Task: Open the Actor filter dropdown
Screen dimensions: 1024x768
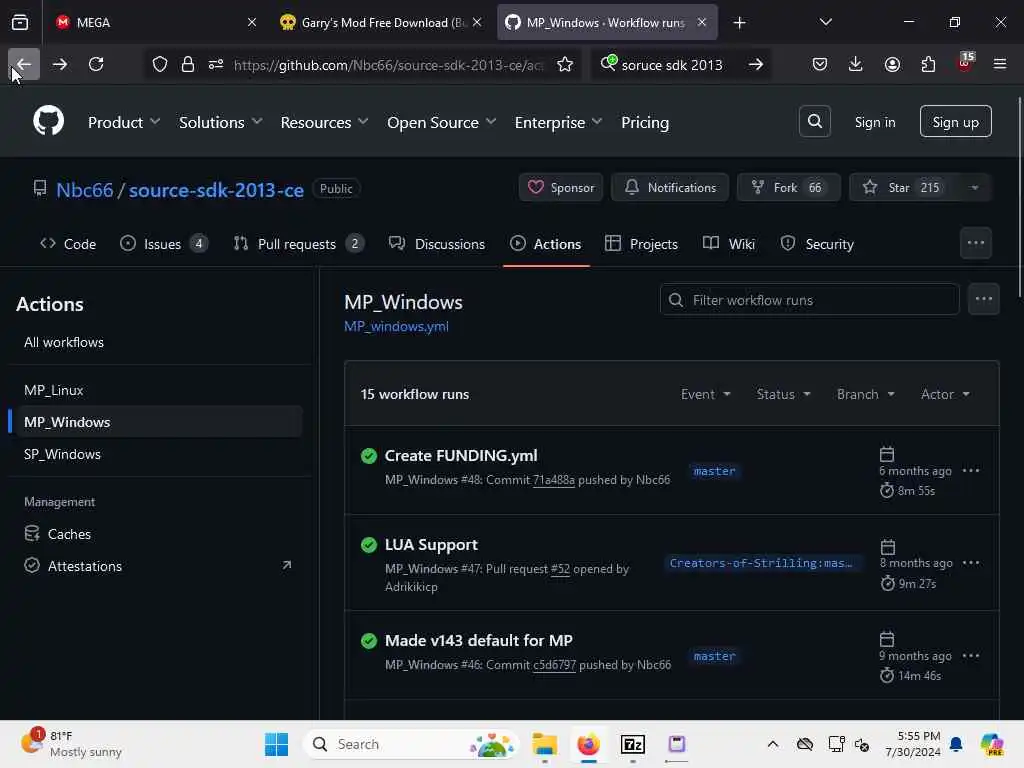Action: coord(945,394)
